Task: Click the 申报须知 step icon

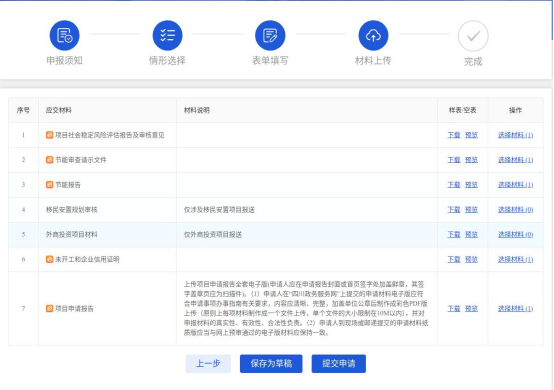Action: coord(64,35)
